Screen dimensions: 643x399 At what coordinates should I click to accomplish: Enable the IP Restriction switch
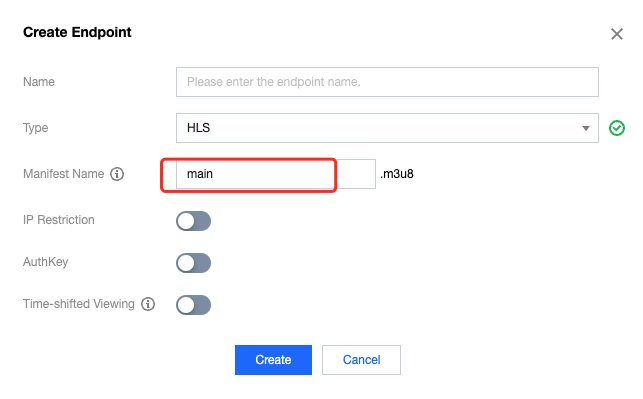pyautogui.click(x=194, y=221)
